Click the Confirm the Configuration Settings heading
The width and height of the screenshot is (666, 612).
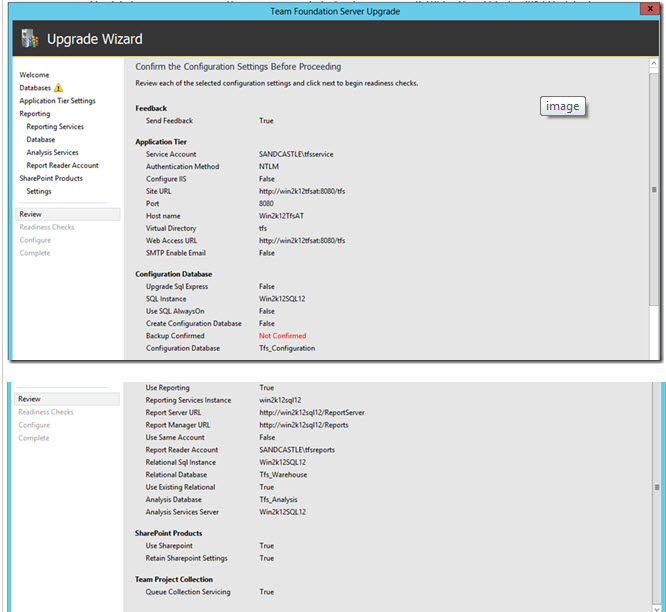click(238, 67)
